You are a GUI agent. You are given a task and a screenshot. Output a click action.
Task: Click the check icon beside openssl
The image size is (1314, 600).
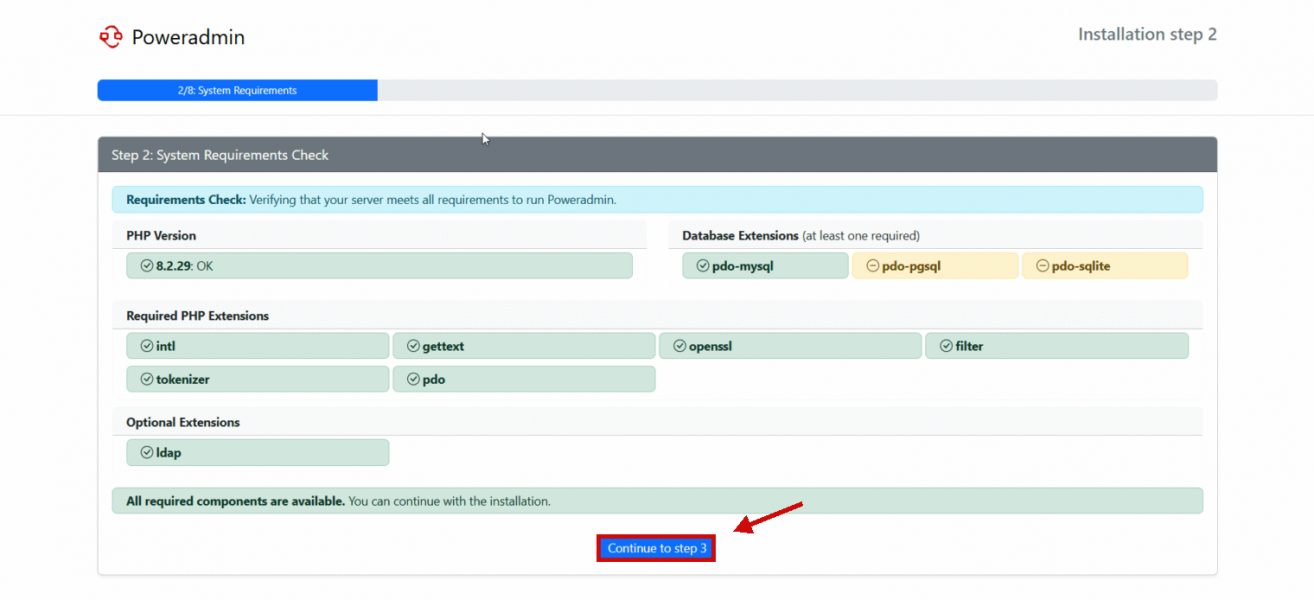click(x=679, y=346)
